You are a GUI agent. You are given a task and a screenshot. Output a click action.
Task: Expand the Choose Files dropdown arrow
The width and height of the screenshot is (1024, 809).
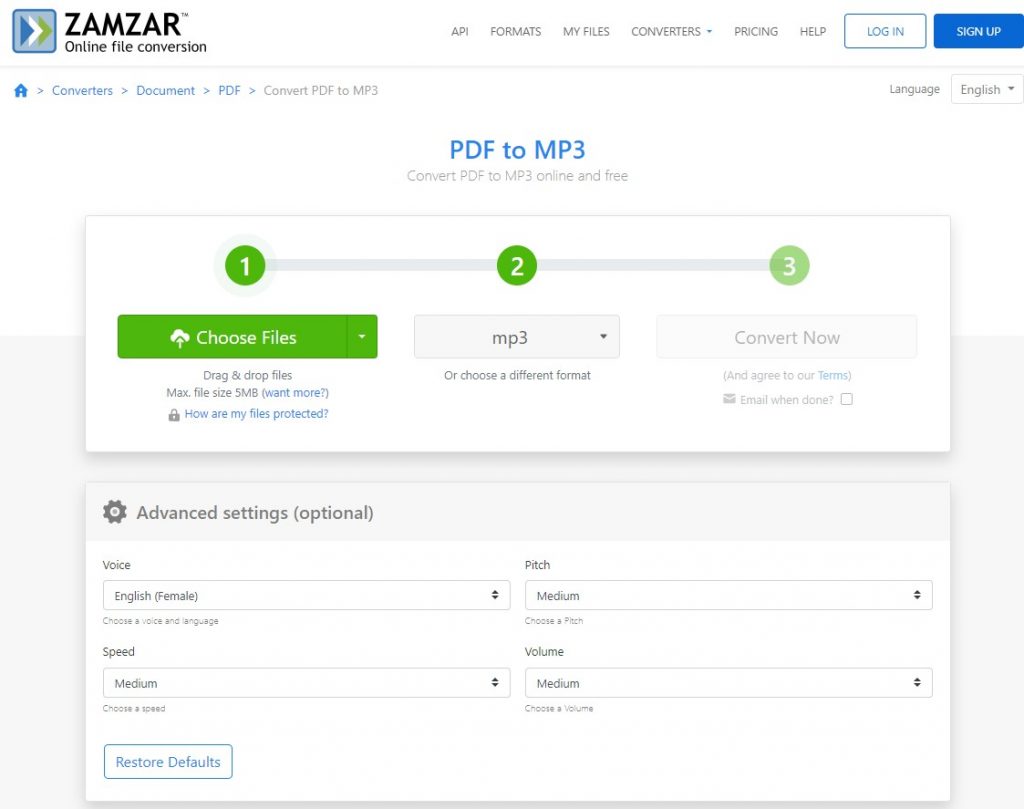click(x=362, y=337)
